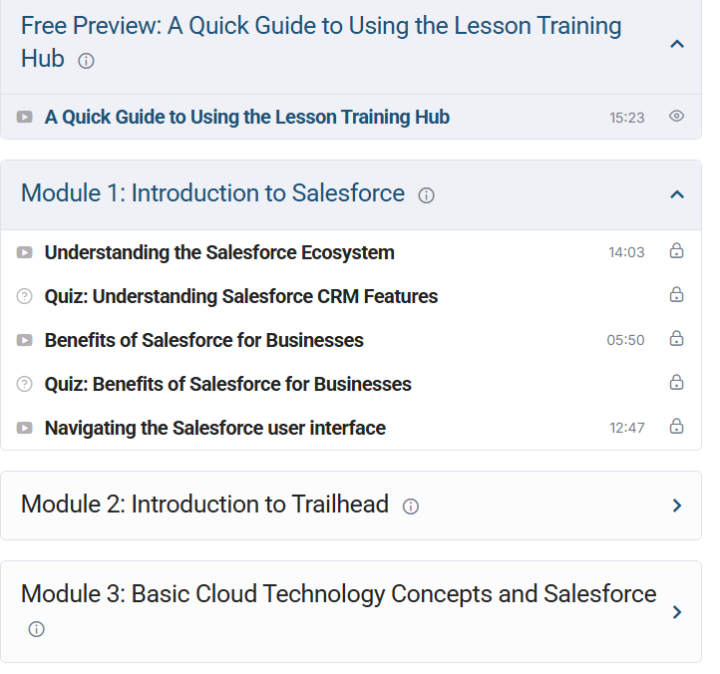720x674 pixels.
Task: Toggle the eye preview icon for Quick Guide
Action: coord(676,116)
